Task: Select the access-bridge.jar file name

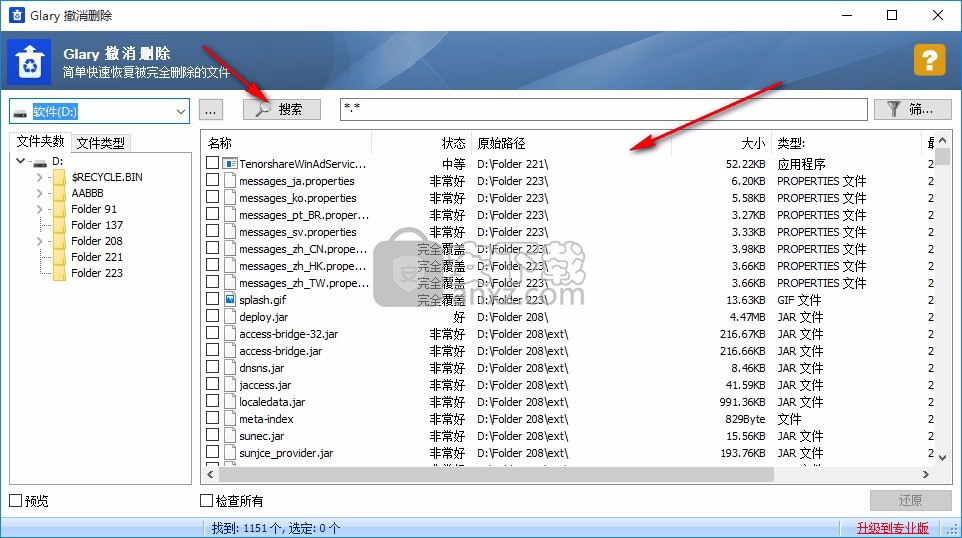Action: click(x=280, y=351)
